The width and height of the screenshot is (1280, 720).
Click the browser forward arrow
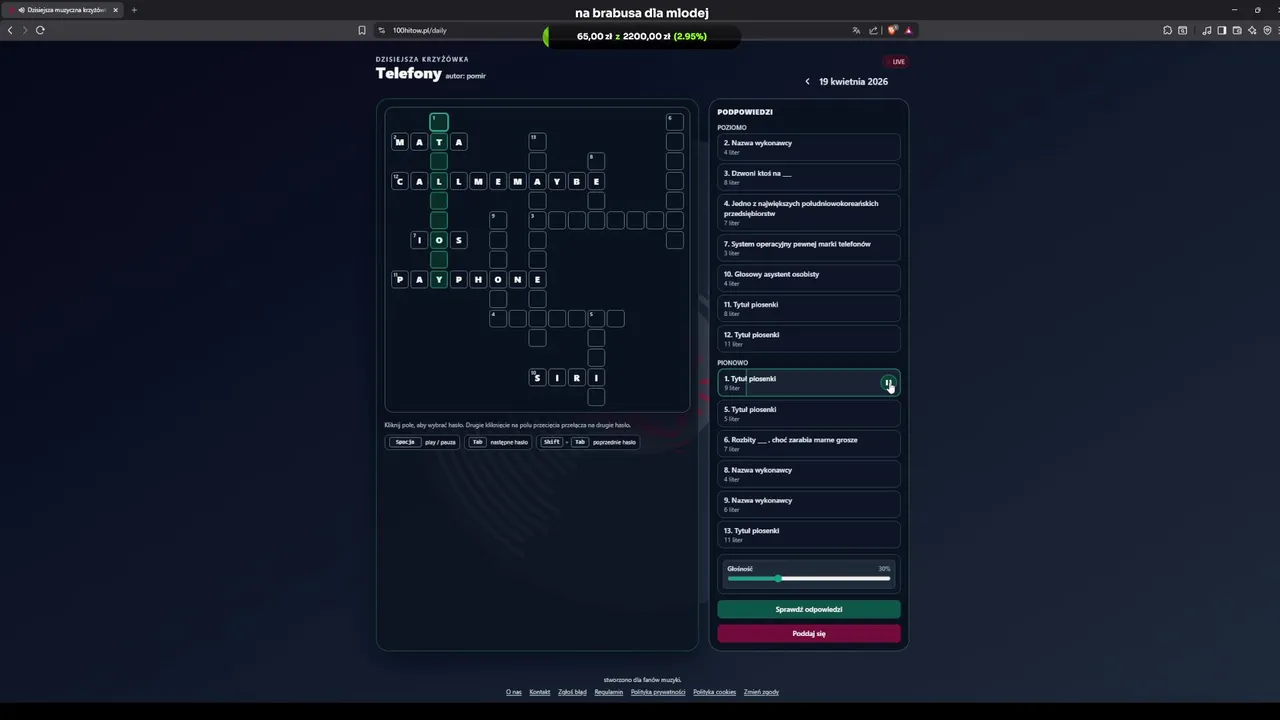pyautogui.click(x=25, y=30)
